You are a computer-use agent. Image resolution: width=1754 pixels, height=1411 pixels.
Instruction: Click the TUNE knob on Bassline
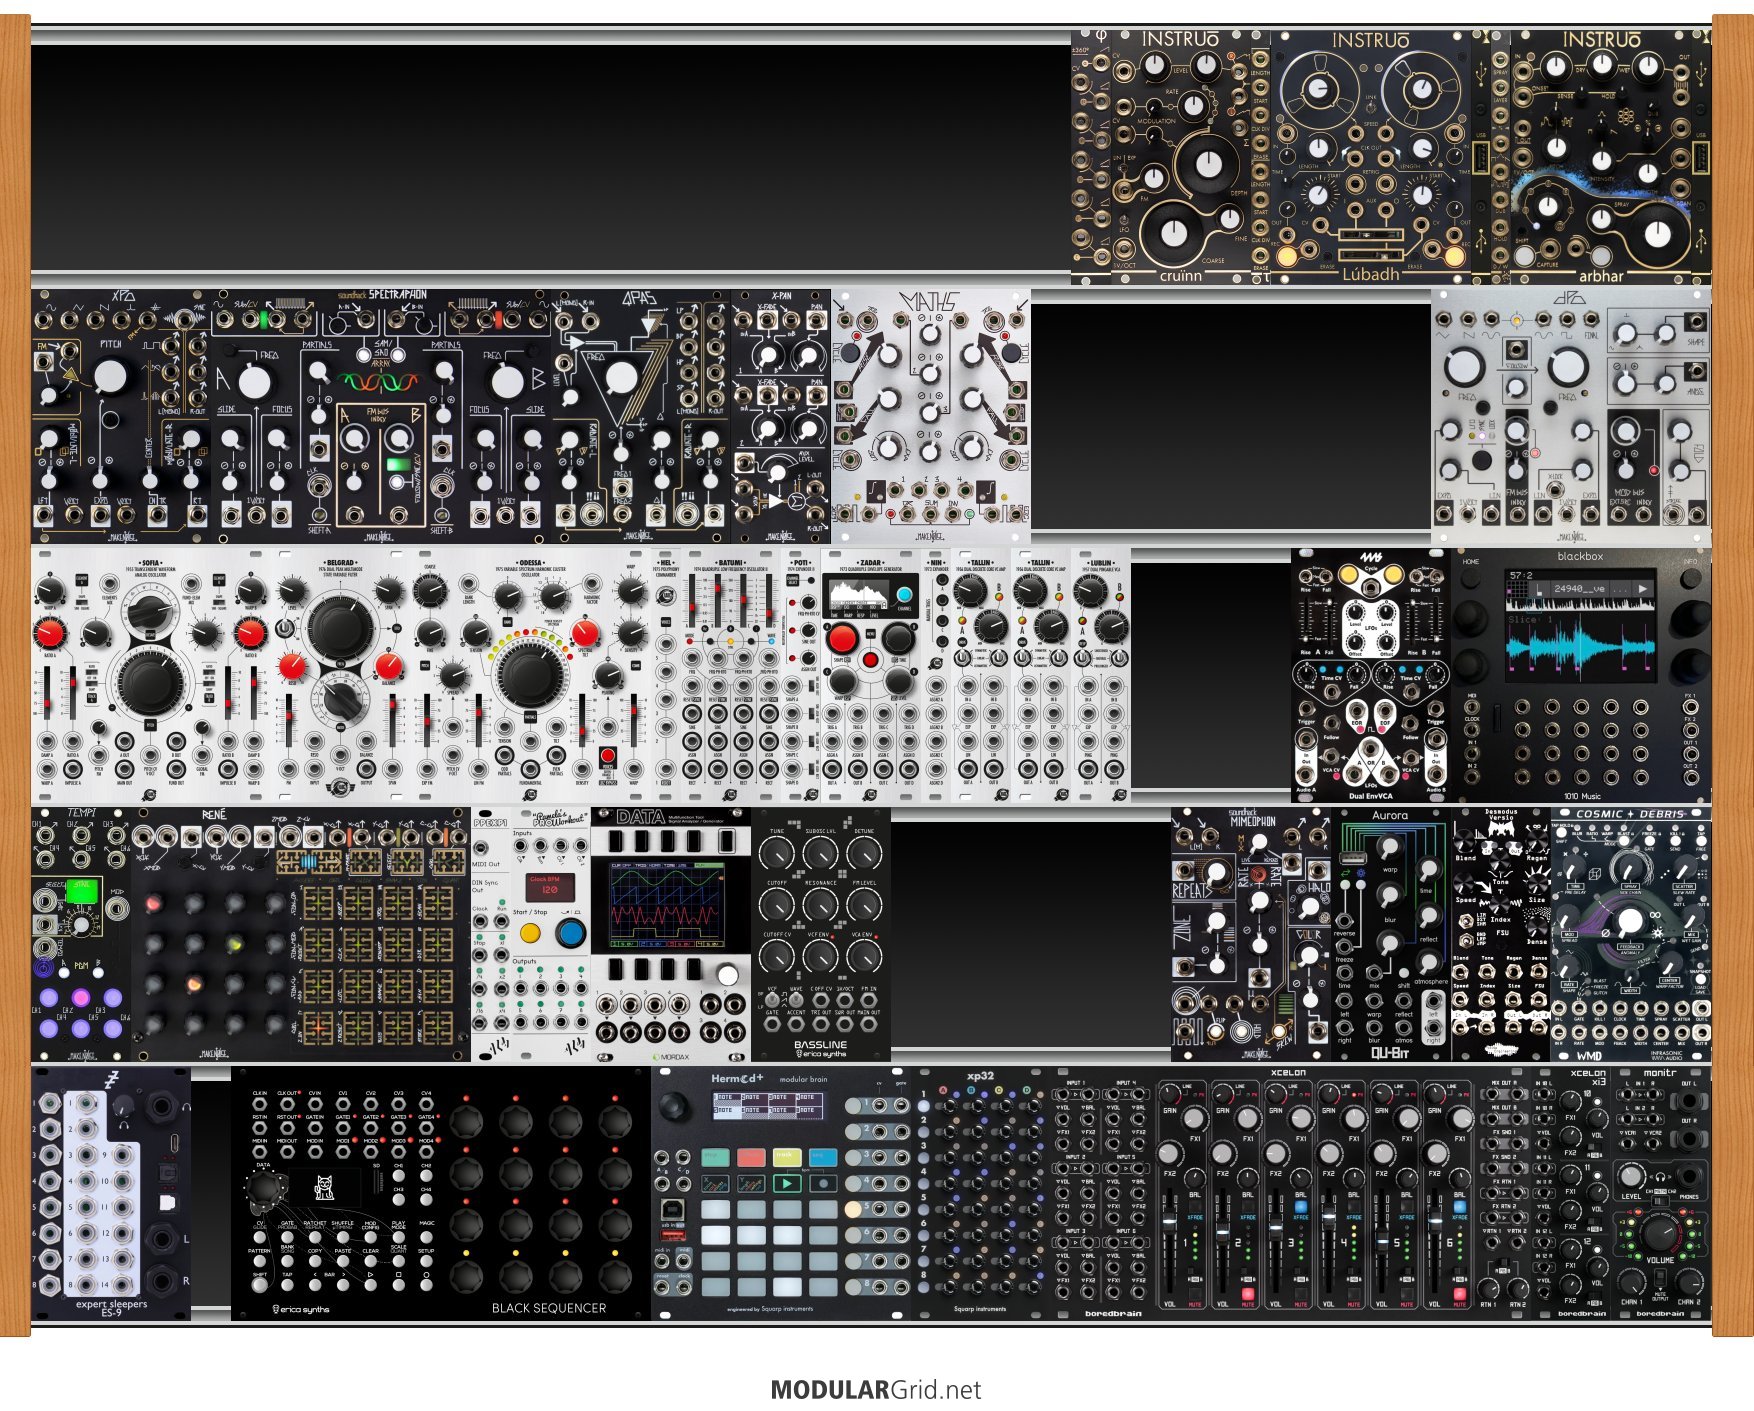click(x=777, y=853)
